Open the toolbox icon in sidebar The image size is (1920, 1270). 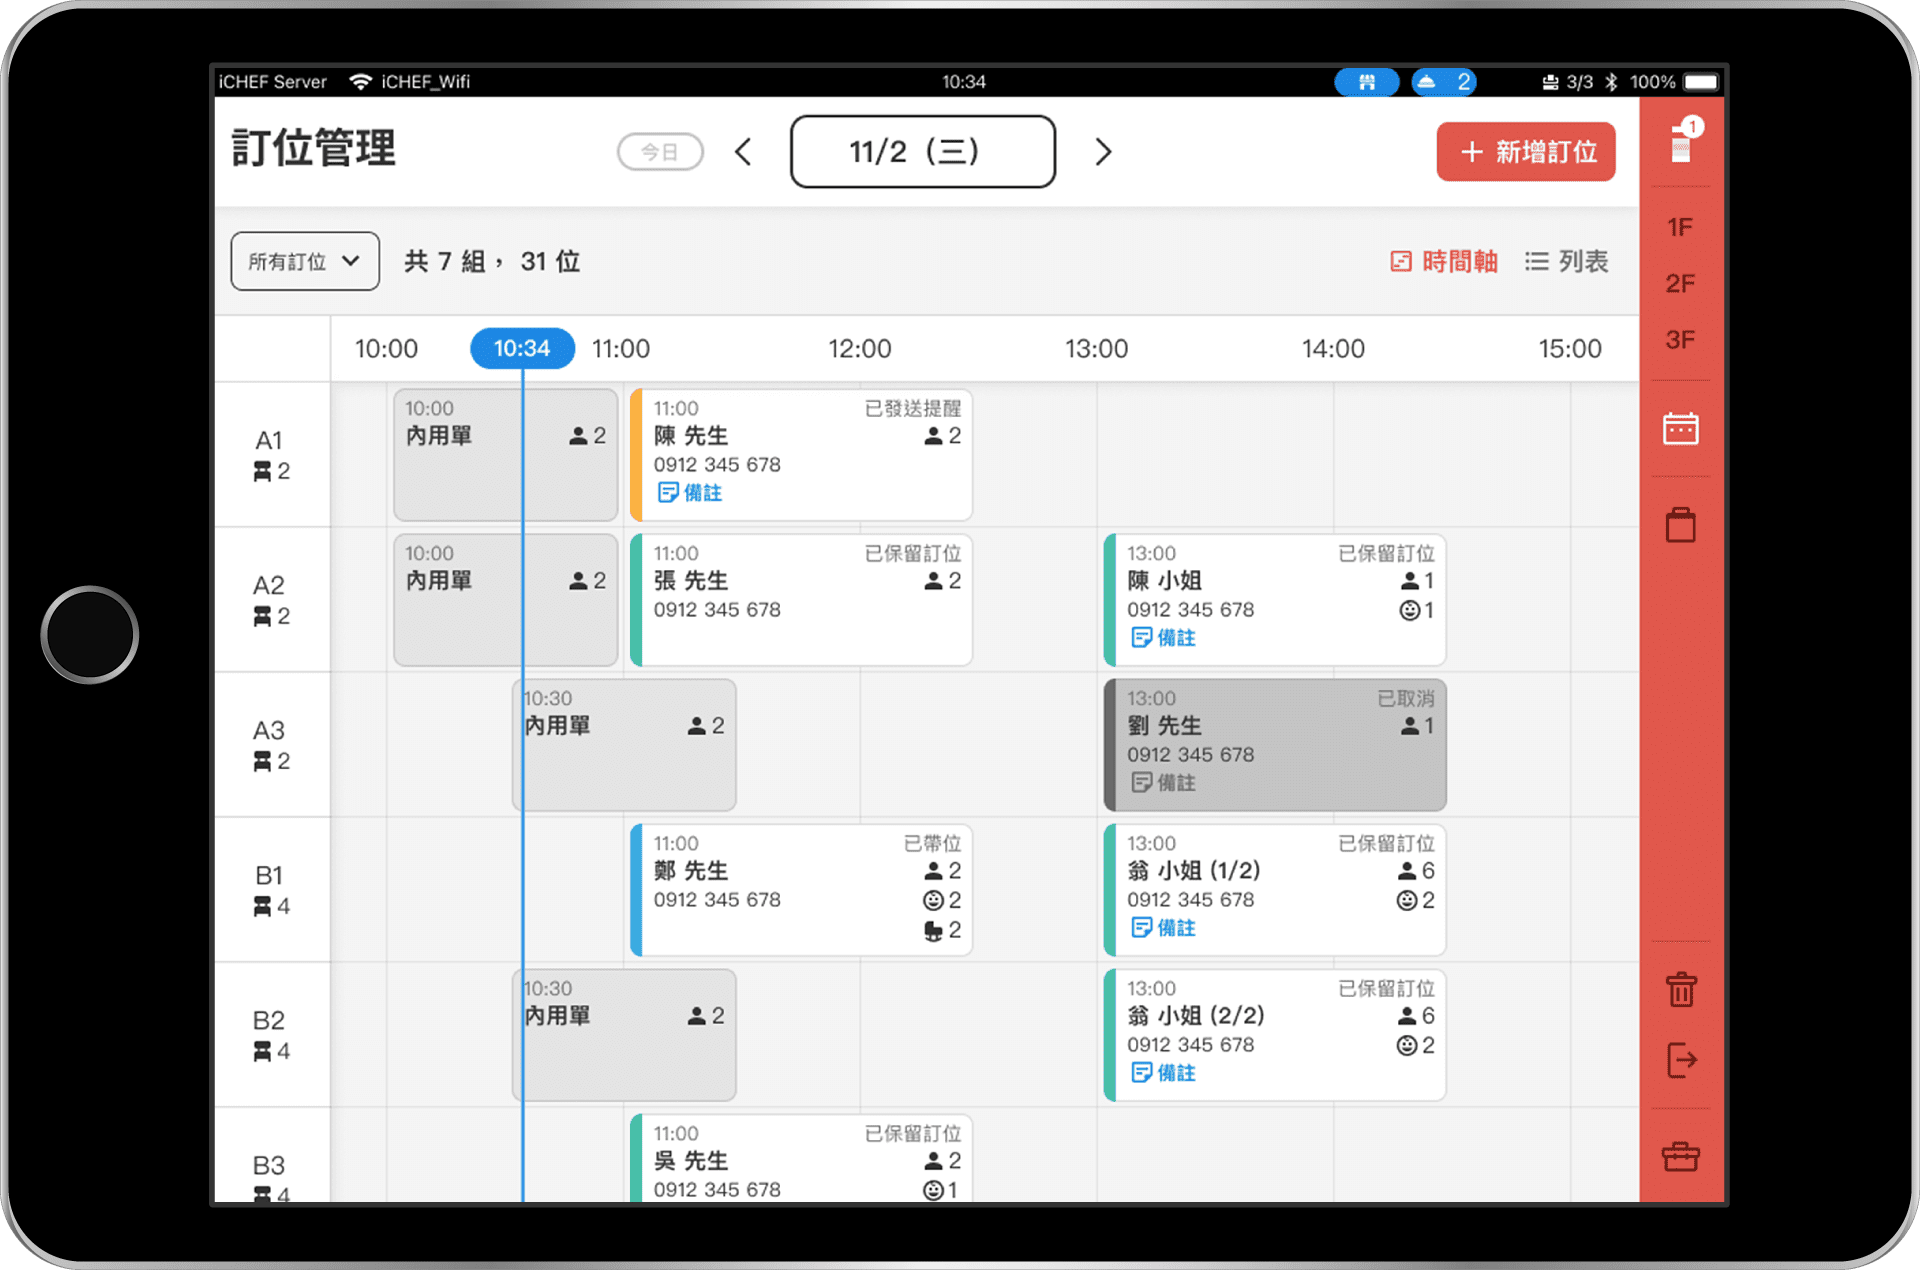pos(1681,1156)
